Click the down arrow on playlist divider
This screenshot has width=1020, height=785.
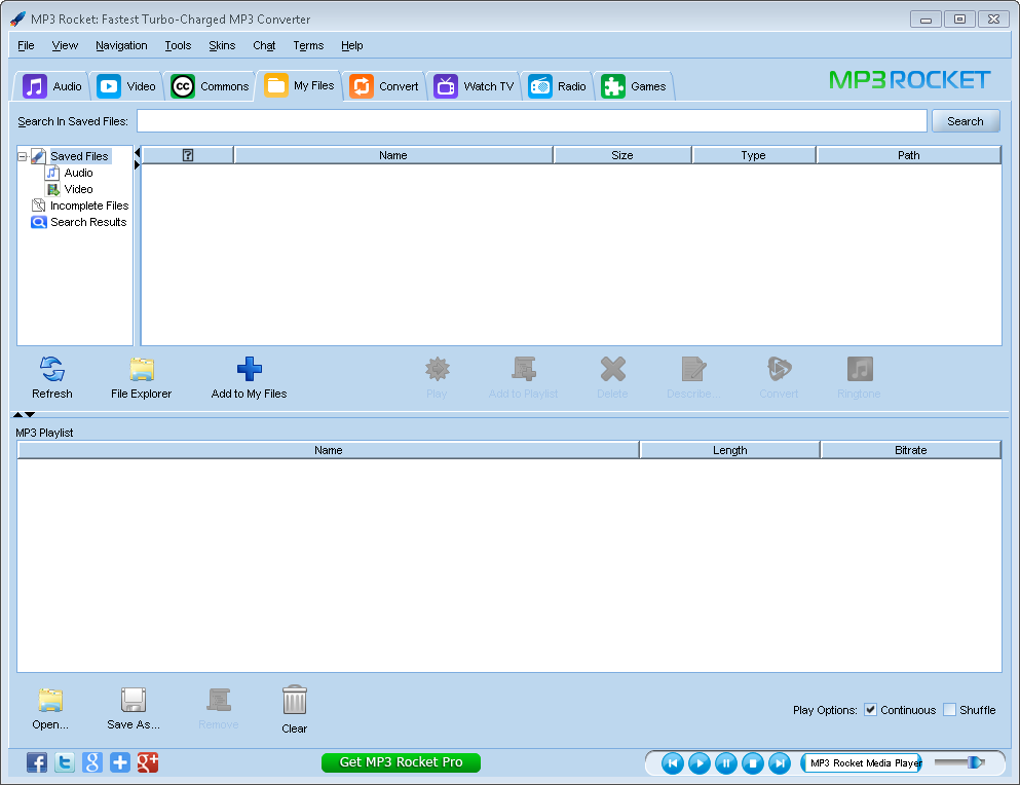pyautogui.click(x=30, y=414)
